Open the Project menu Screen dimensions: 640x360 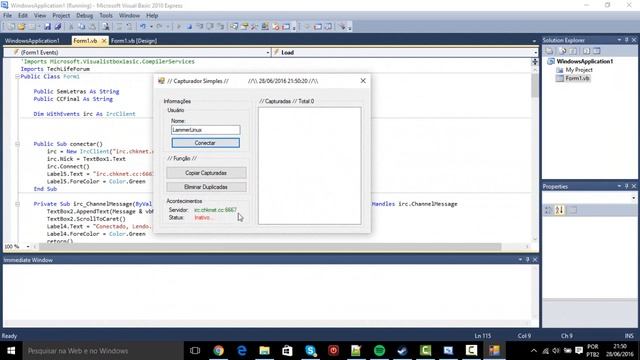[61, 16]
